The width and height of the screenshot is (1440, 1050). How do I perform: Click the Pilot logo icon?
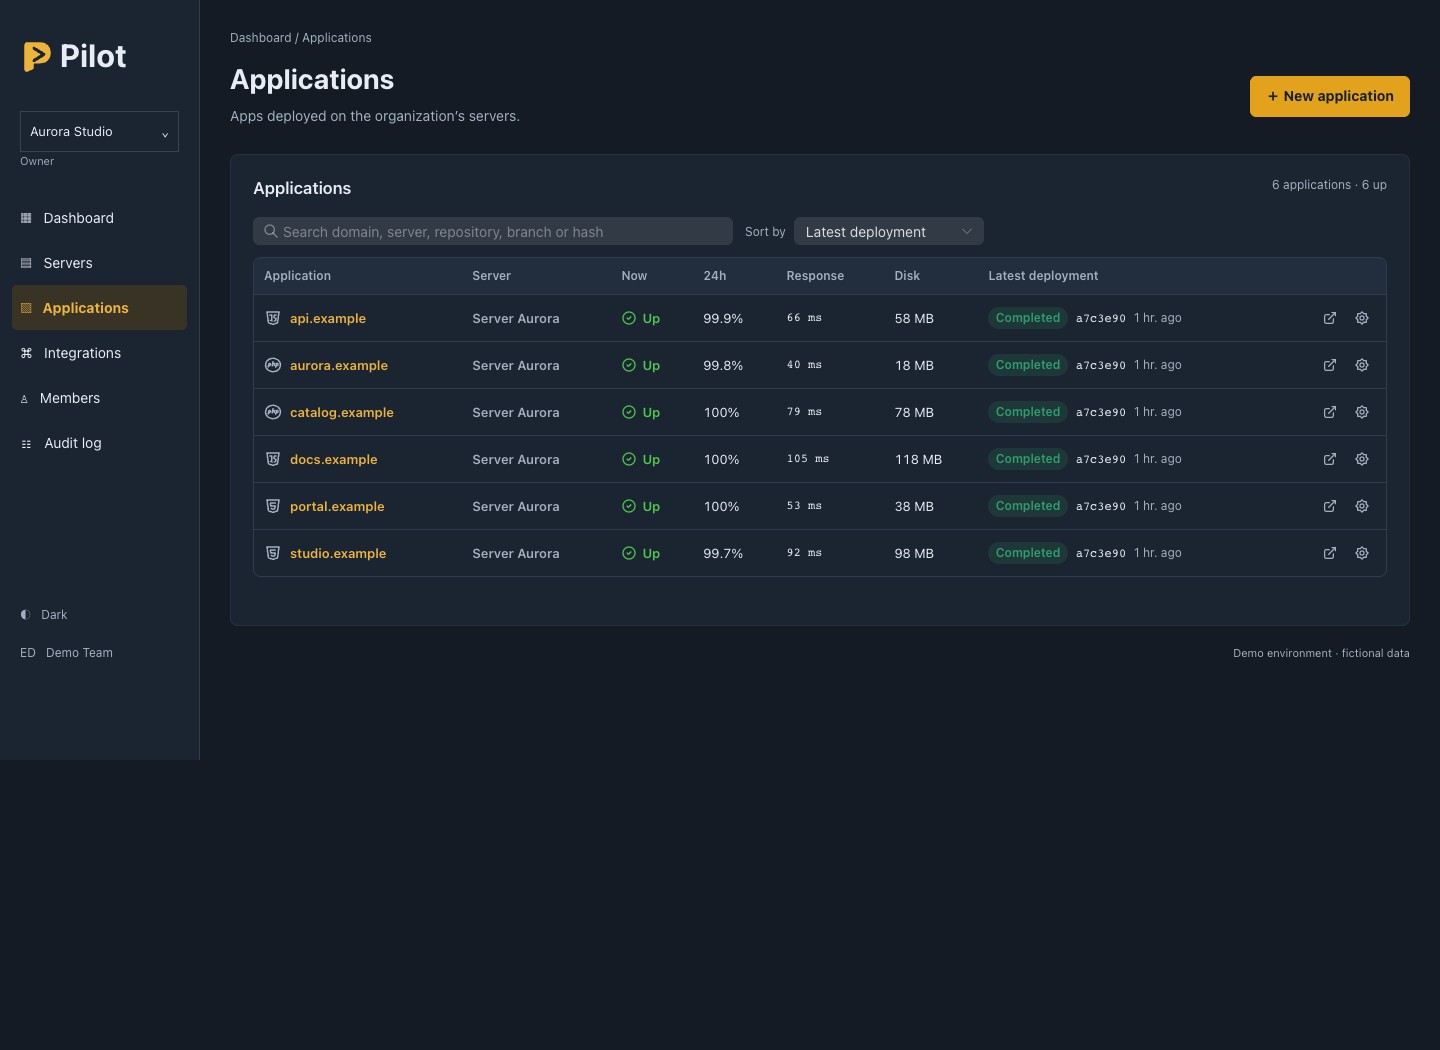37,56
